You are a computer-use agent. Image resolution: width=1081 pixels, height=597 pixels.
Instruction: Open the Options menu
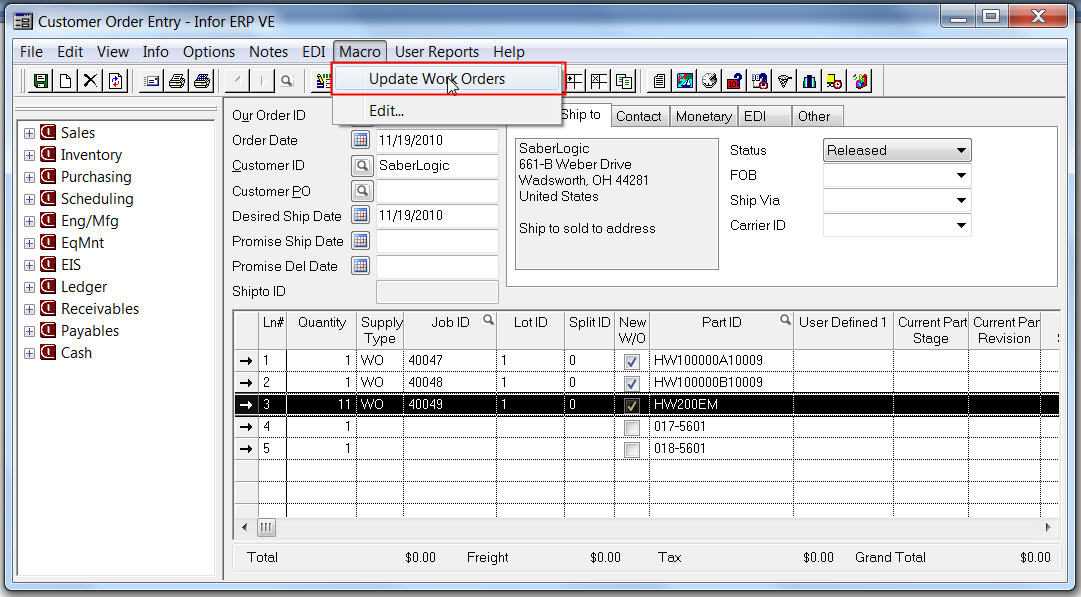(x=209, y=52)
